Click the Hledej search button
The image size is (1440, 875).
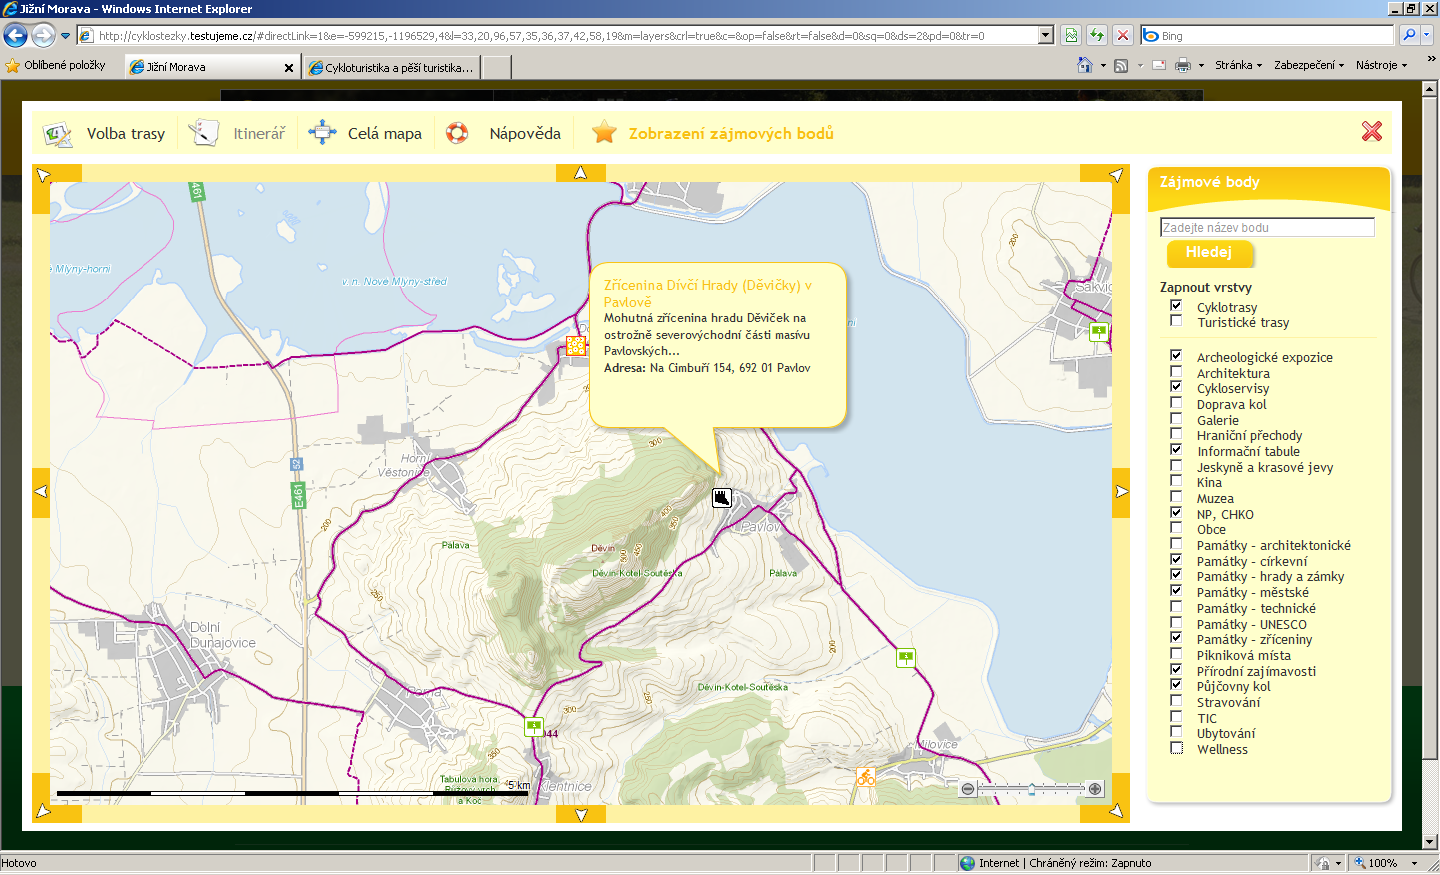(1208, 253)
